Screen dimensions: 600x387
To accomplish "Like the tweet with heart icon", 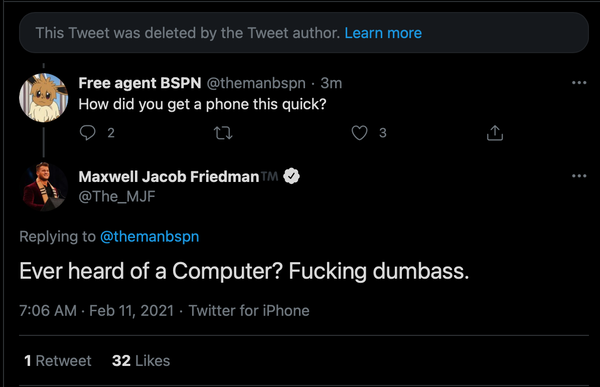I will tap(359, 133).
